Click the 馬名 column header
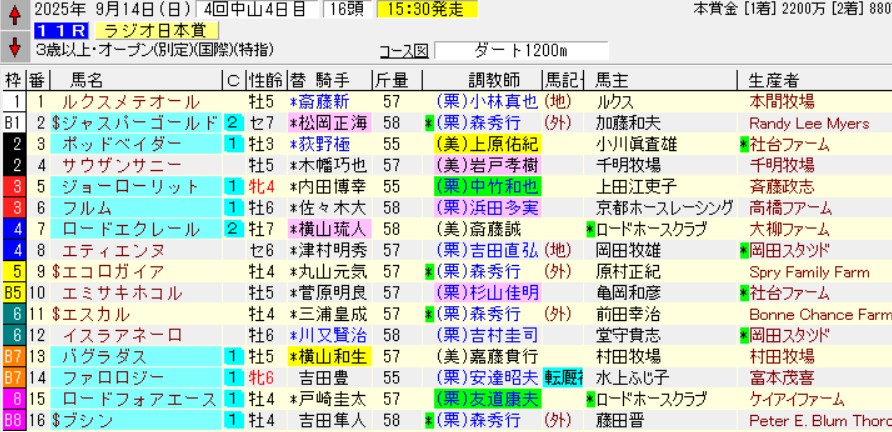 click(82, 80)
